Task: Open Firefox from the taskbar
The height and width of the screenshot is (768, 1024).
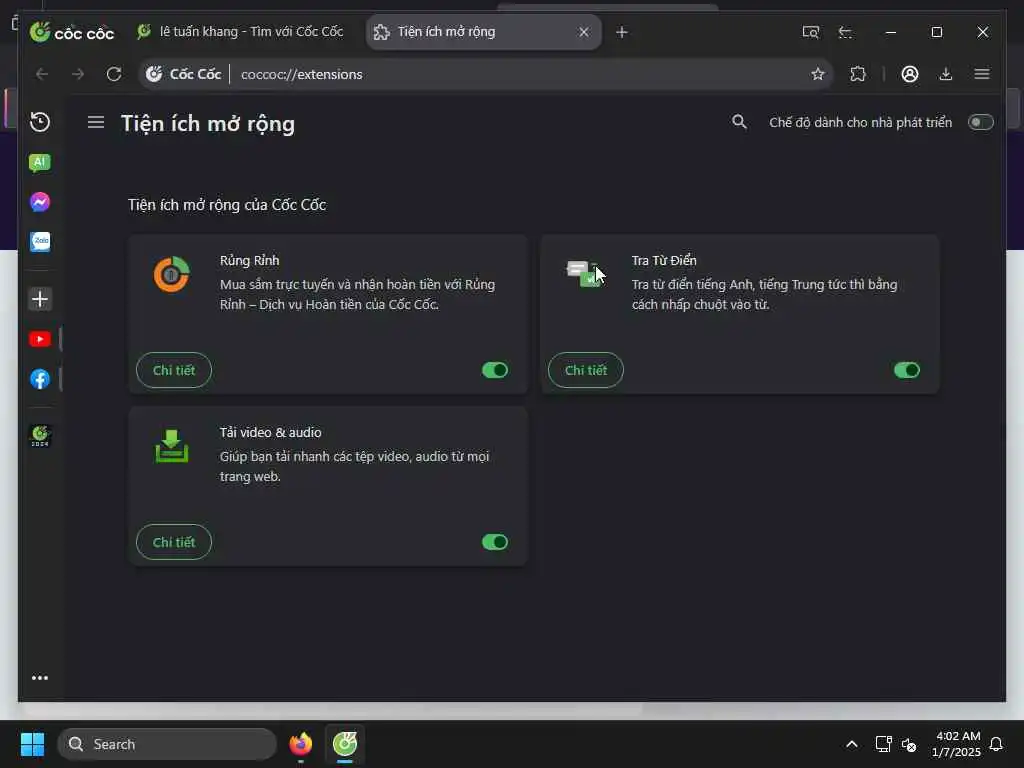Action: pos(300,744)
